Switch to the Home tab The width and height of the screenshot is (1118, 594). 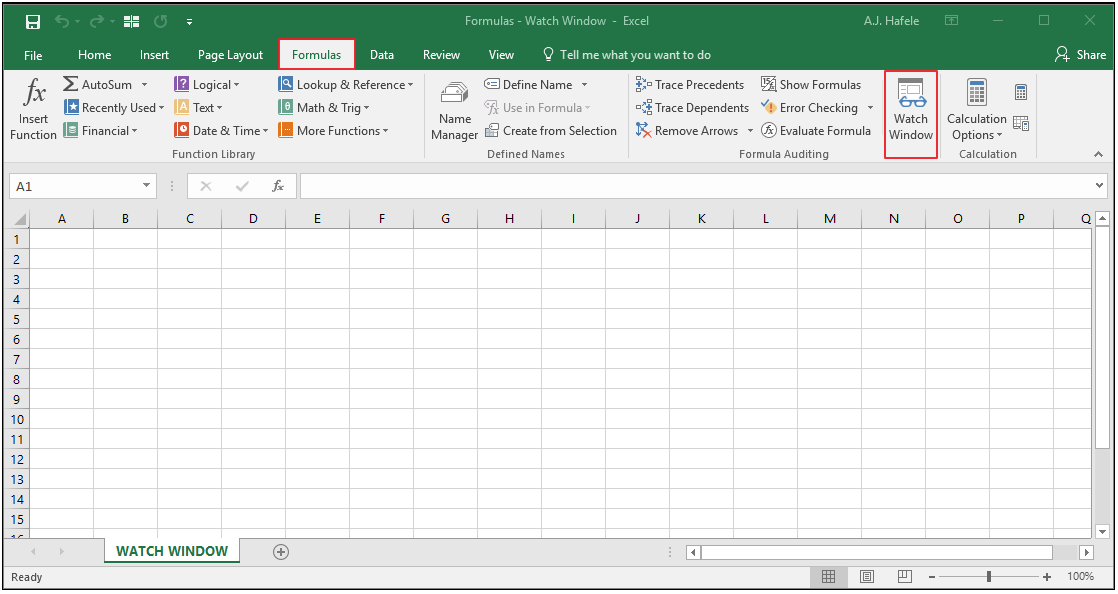point(94,55)
